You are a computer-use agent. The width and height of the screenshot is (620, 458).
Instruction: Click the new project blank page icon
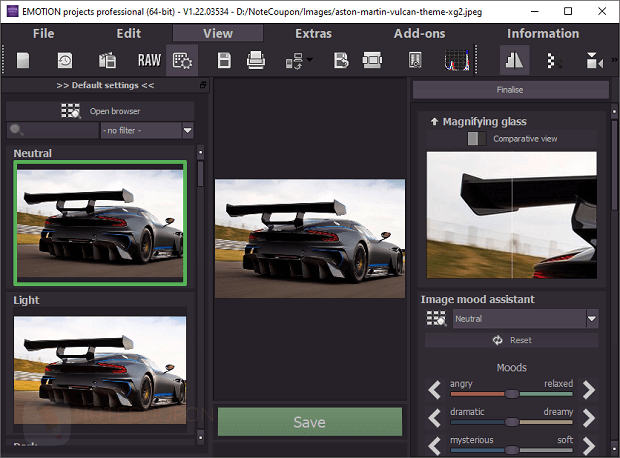tap(22, 61)
